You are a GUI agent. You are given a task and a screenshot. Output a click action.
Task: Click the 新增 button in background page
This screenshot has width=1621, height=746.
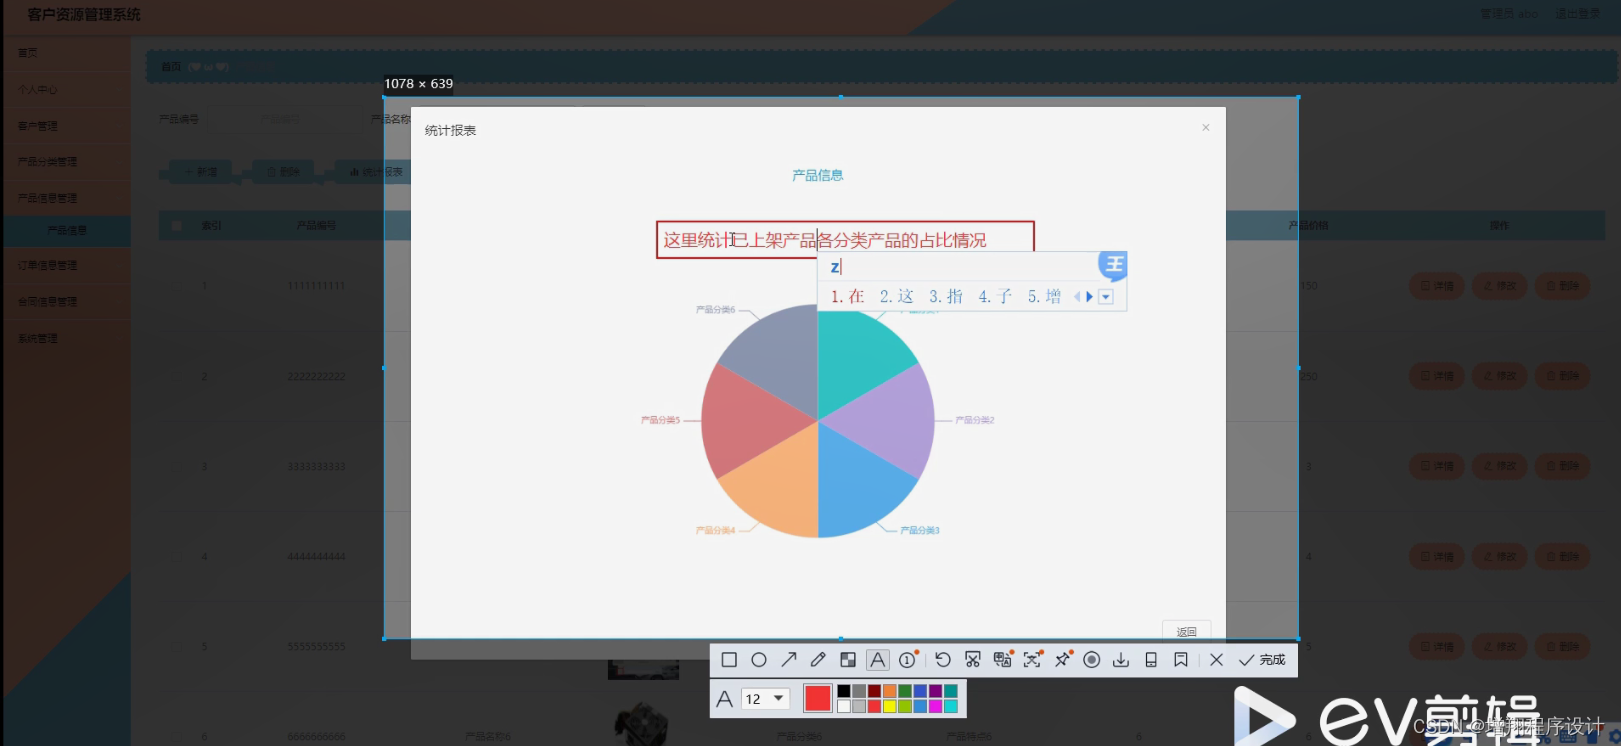[x=199, y=172]
